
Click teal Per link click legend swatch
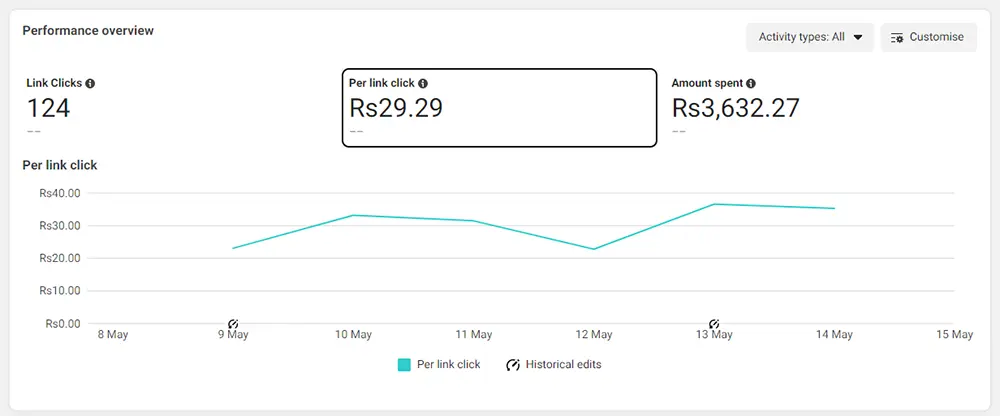(404, 365)
